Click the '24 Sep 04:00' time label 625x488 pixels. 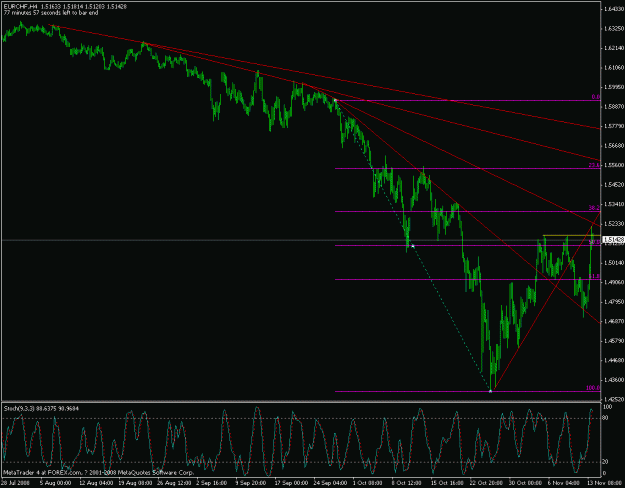click(330, 483)
